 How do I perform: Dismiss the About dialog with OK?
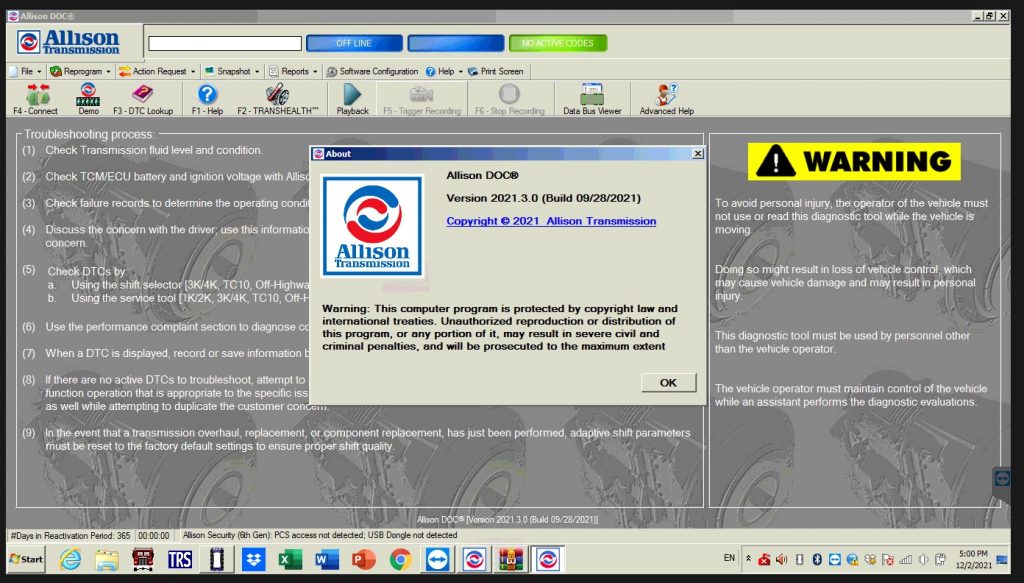tap(667, 382)
